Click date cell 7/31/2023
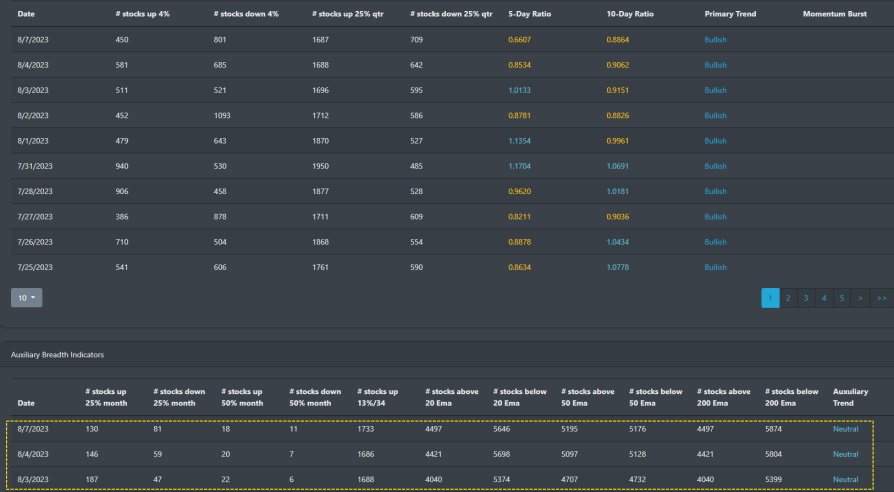 tap(35, 166)
